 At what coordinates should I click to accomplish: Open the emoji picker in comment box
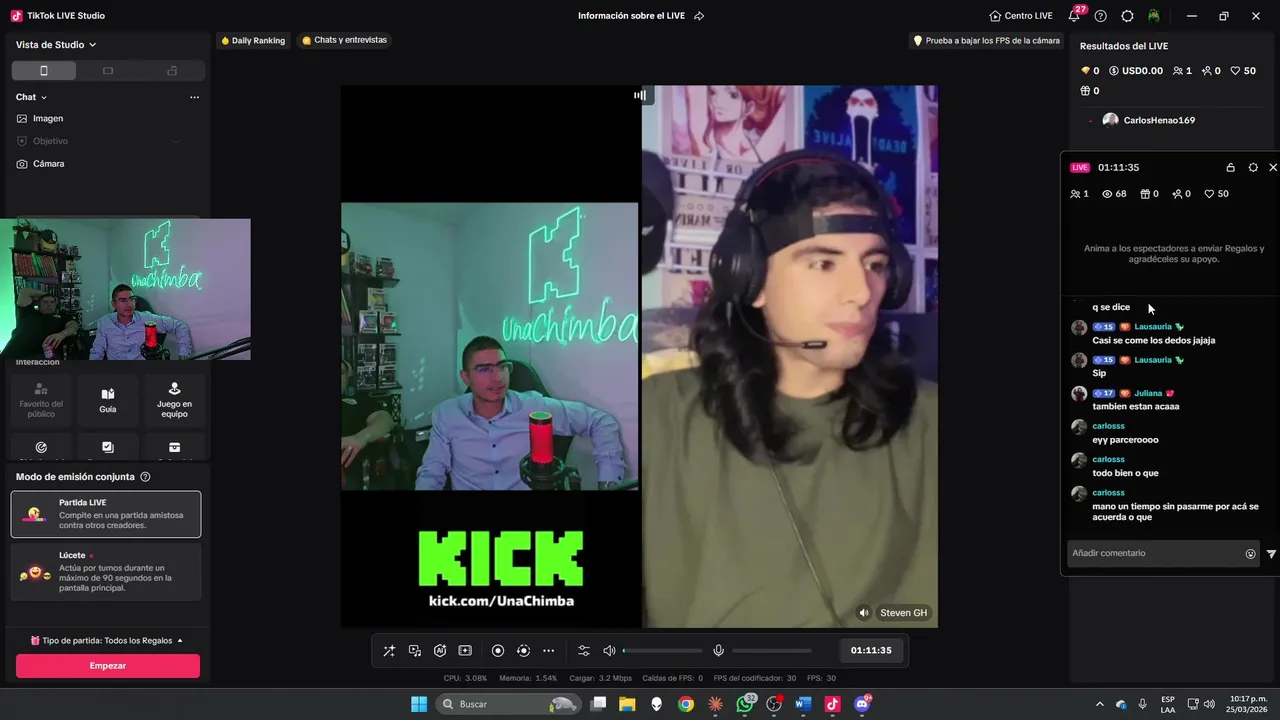point(1250,554)
